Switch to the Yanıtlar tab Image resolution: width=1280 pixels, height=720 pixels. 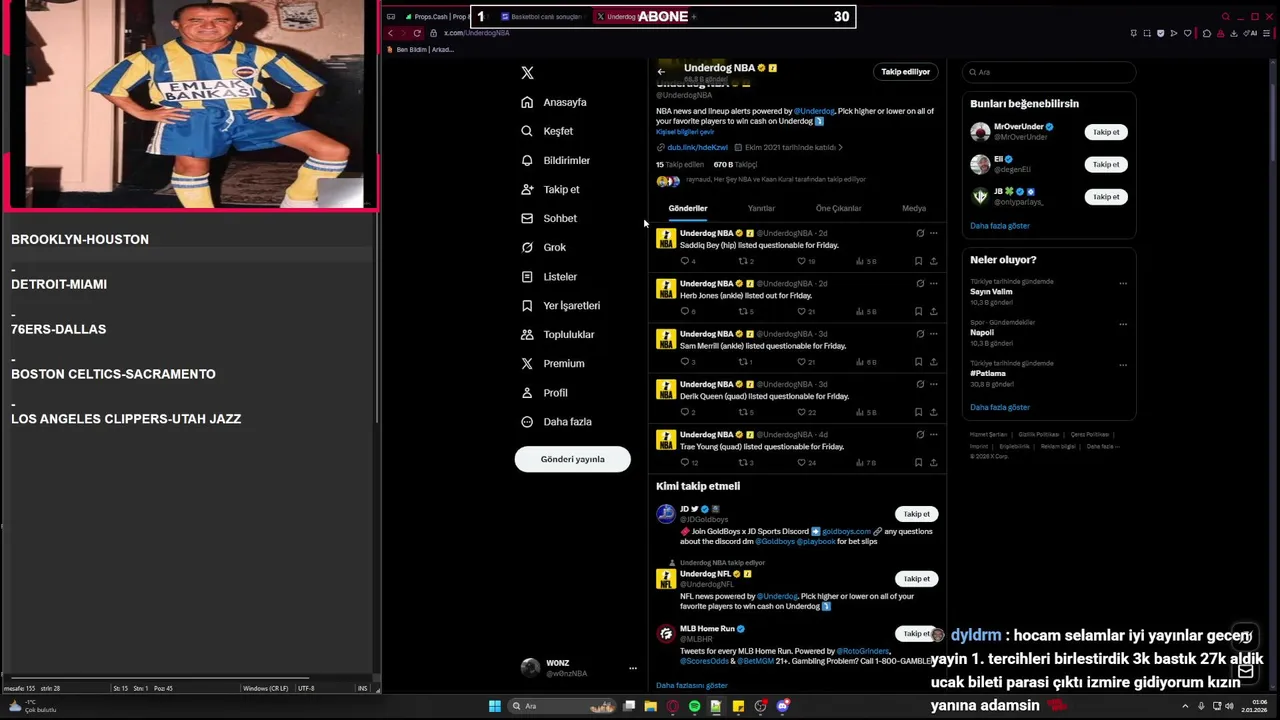tap(761, 208)
